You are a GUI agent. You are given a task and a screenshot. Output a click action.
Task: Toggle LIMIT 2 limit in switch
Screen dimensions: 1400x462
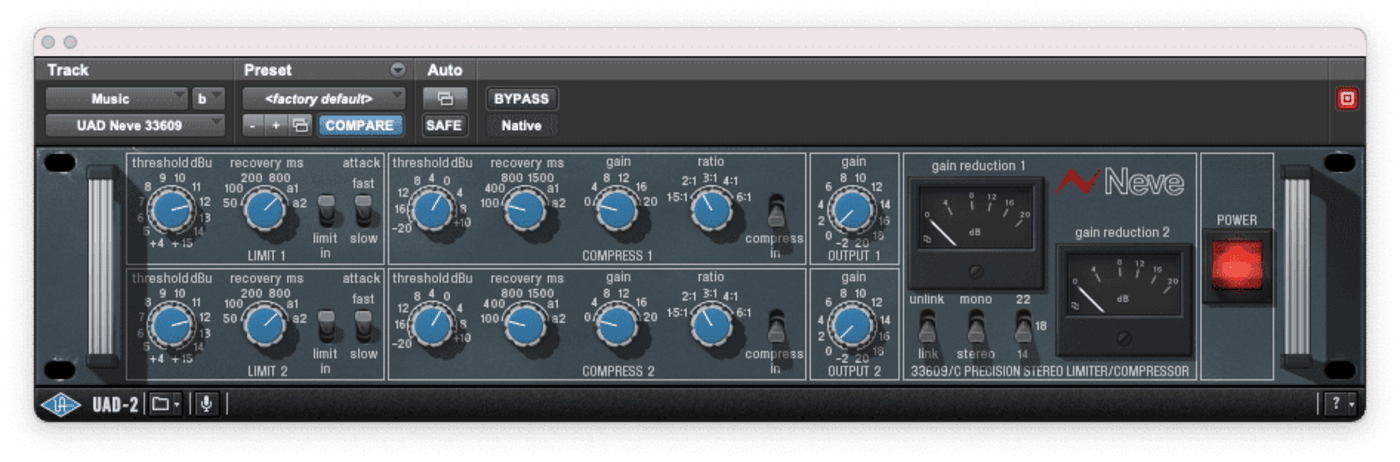pyautogui.click(x=326, y=327)
